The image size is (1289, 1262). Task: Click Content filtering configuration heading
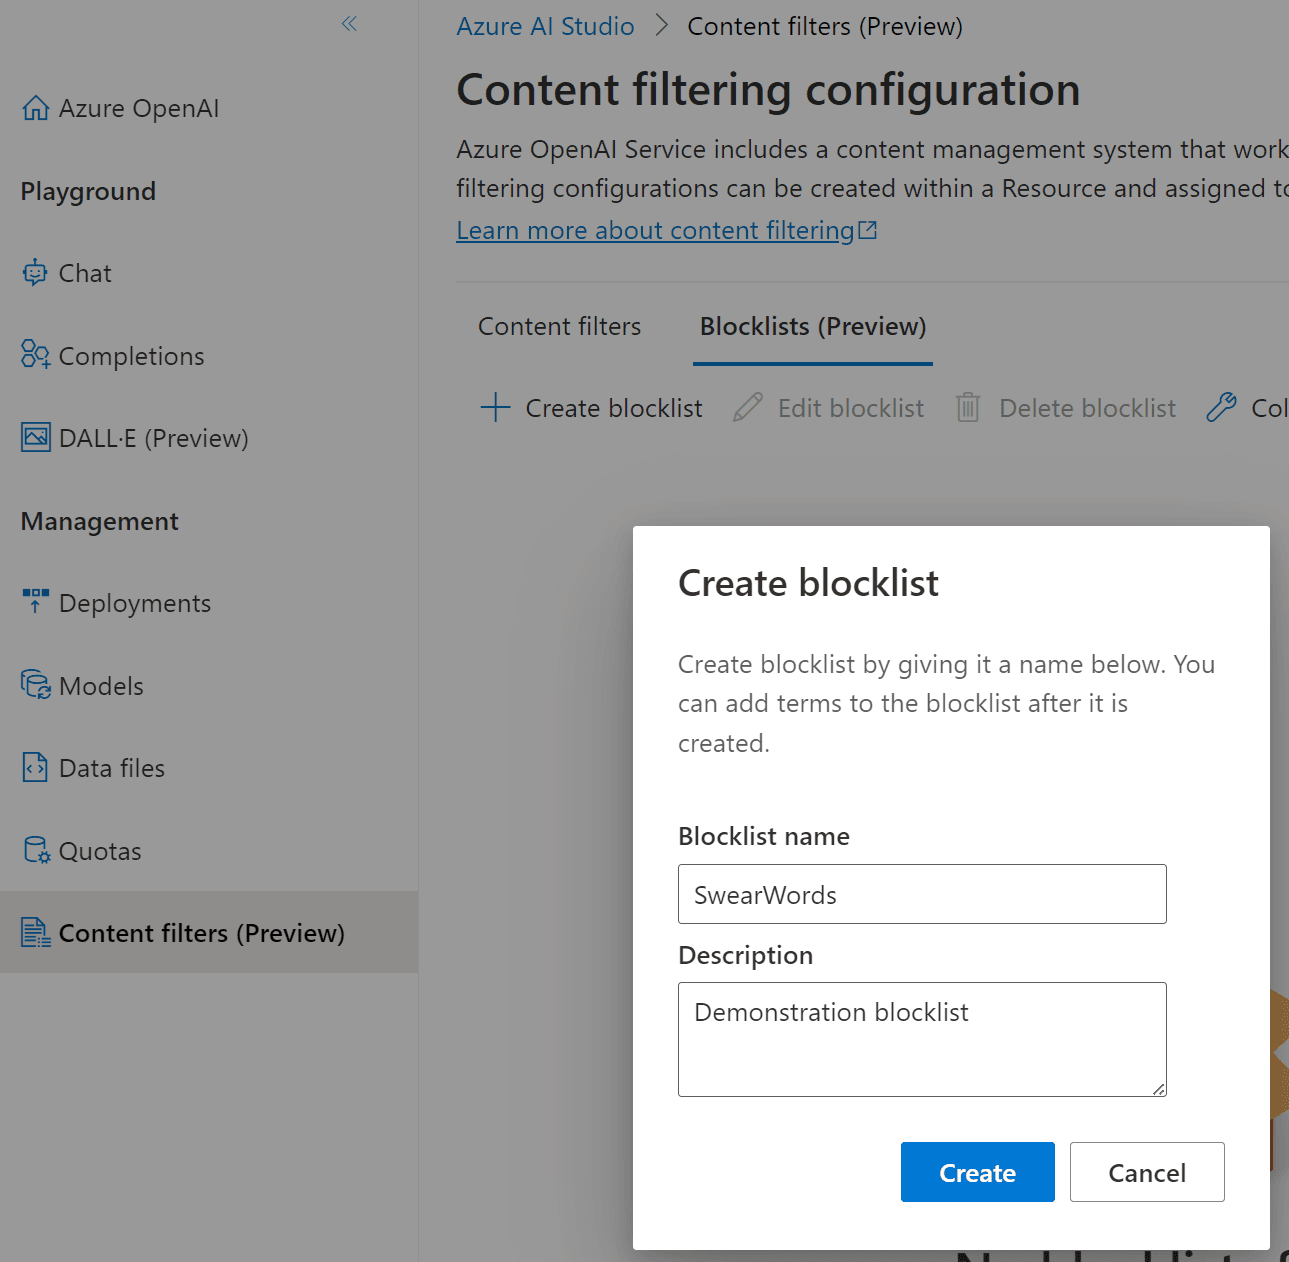(x=768, y=90)
